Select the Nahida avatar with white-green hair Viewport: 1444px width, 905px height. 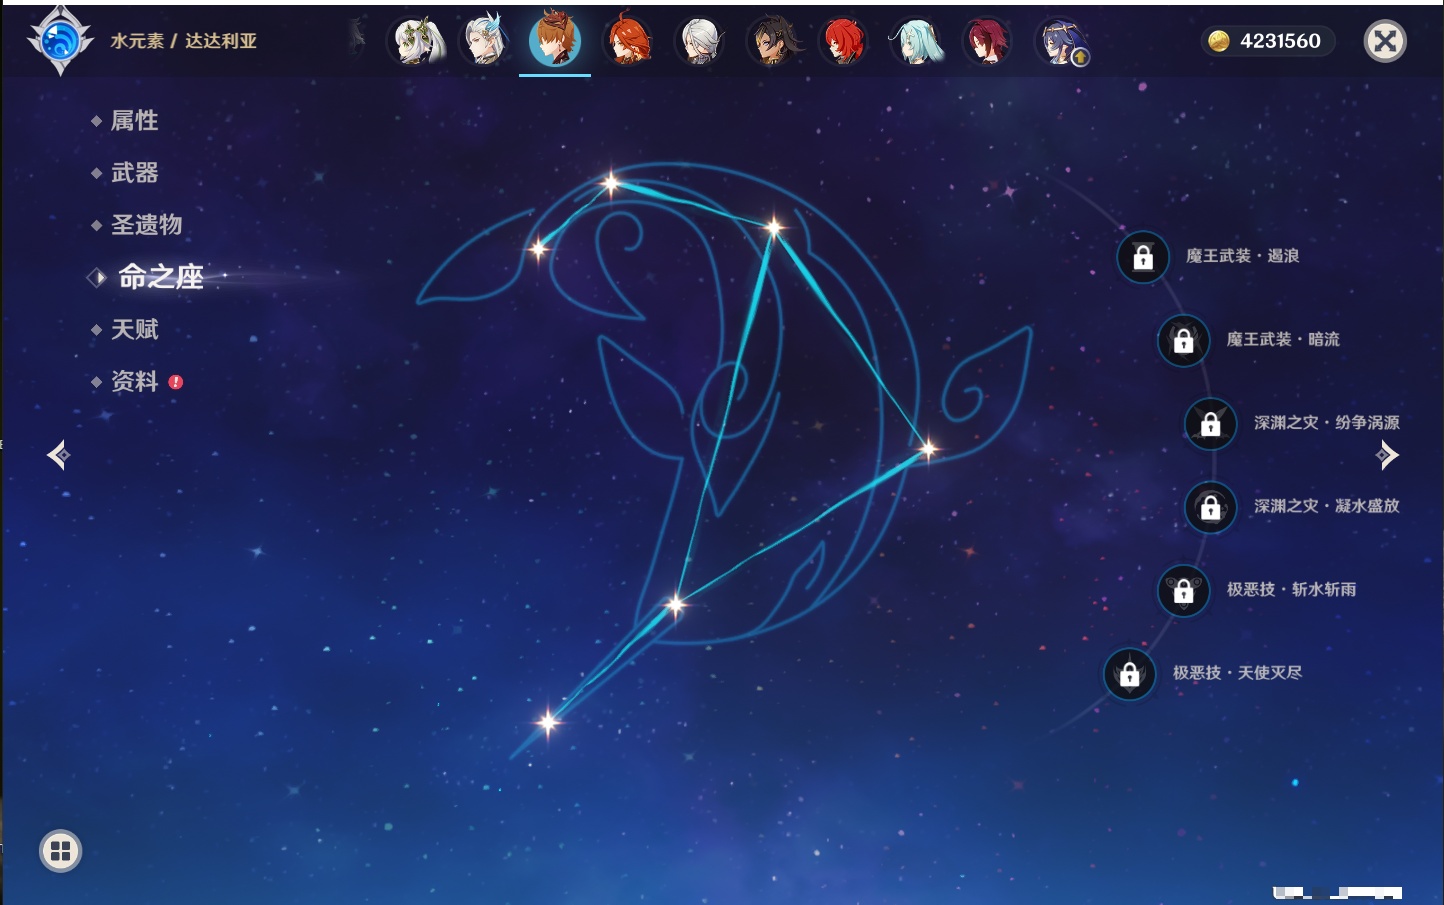[416, 41]
